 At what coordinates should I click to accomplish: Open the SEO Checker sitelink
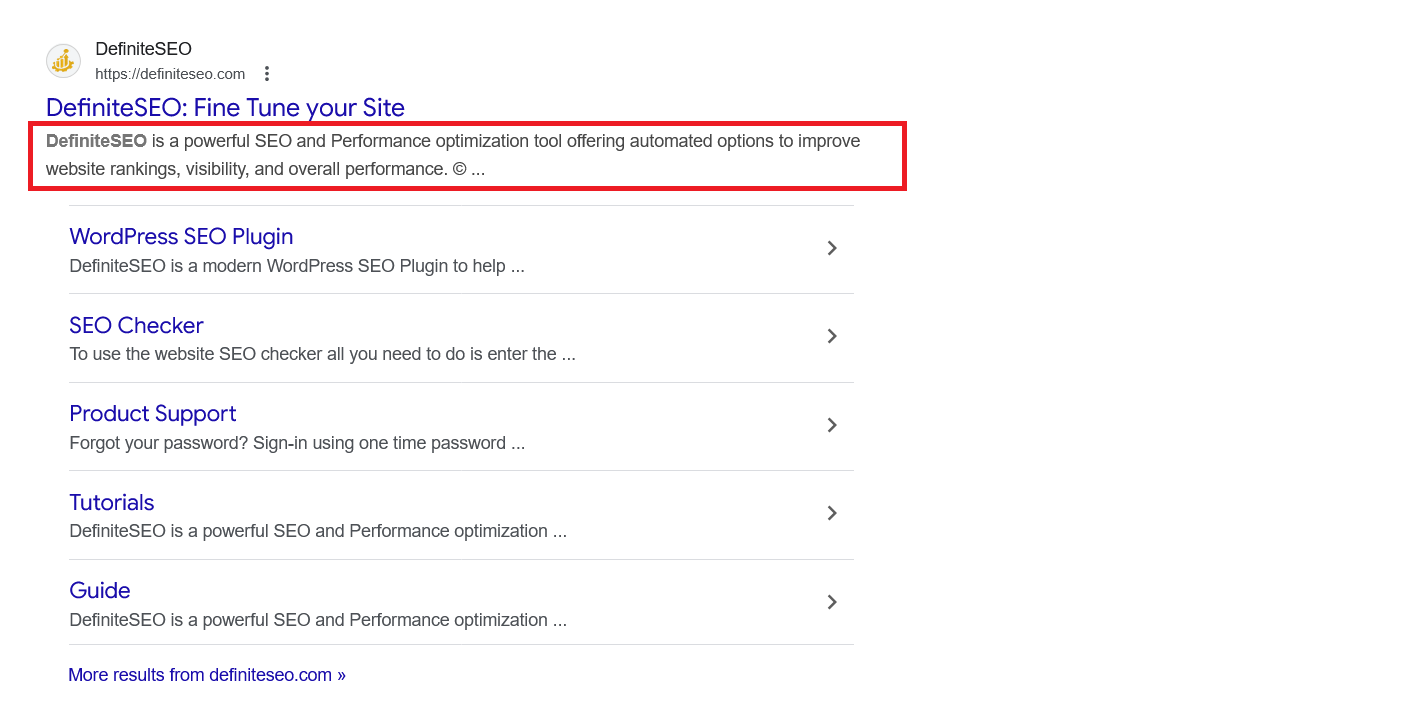[136, 325]
